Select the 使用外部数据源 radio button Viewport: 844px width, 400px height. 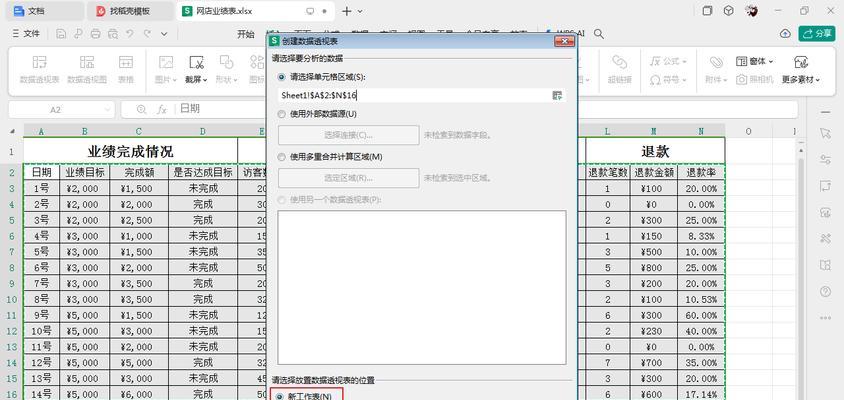pyautogui.click(x=282, y=114)
